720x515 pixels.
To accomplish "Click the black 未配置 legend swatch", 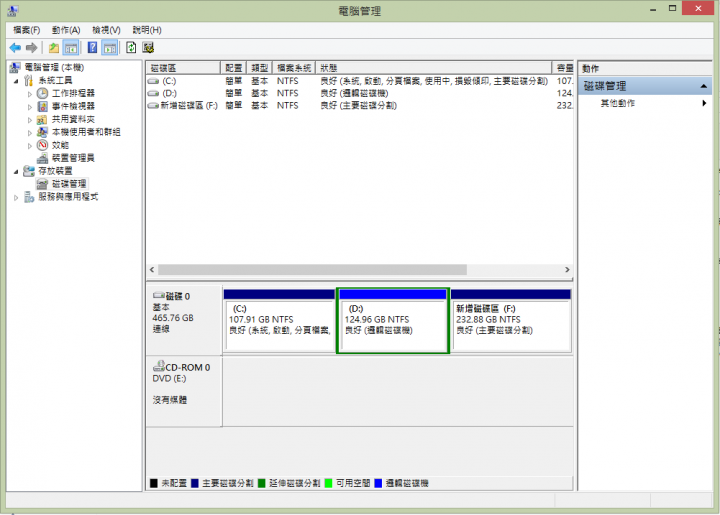I will click(x=154, y=483).
